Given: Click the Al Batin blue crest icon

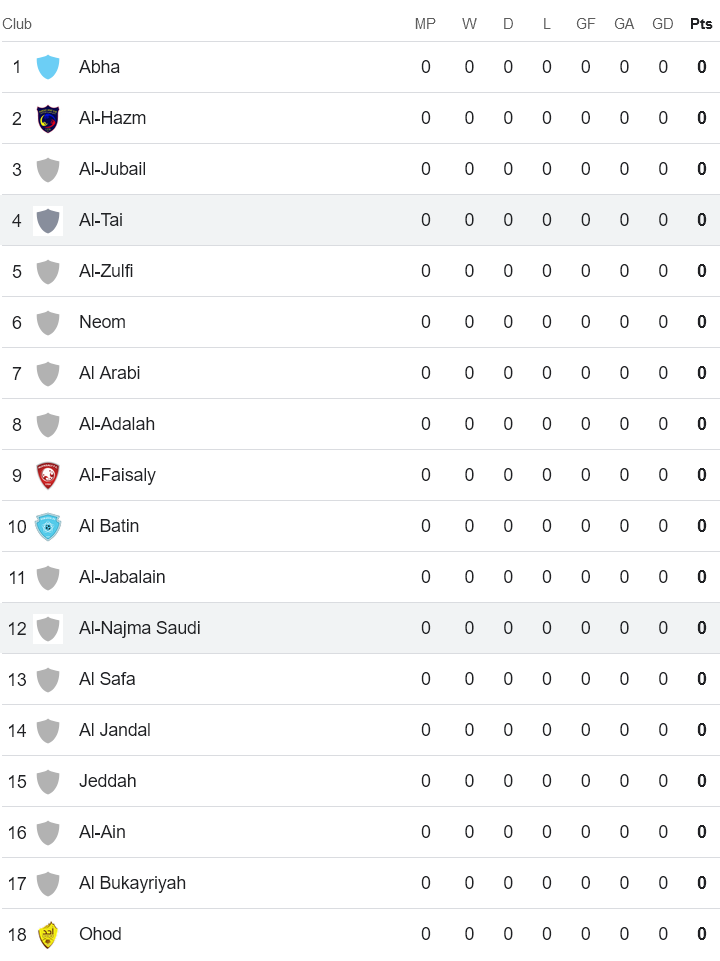Looking at the screenshot, I should [48, 526].
